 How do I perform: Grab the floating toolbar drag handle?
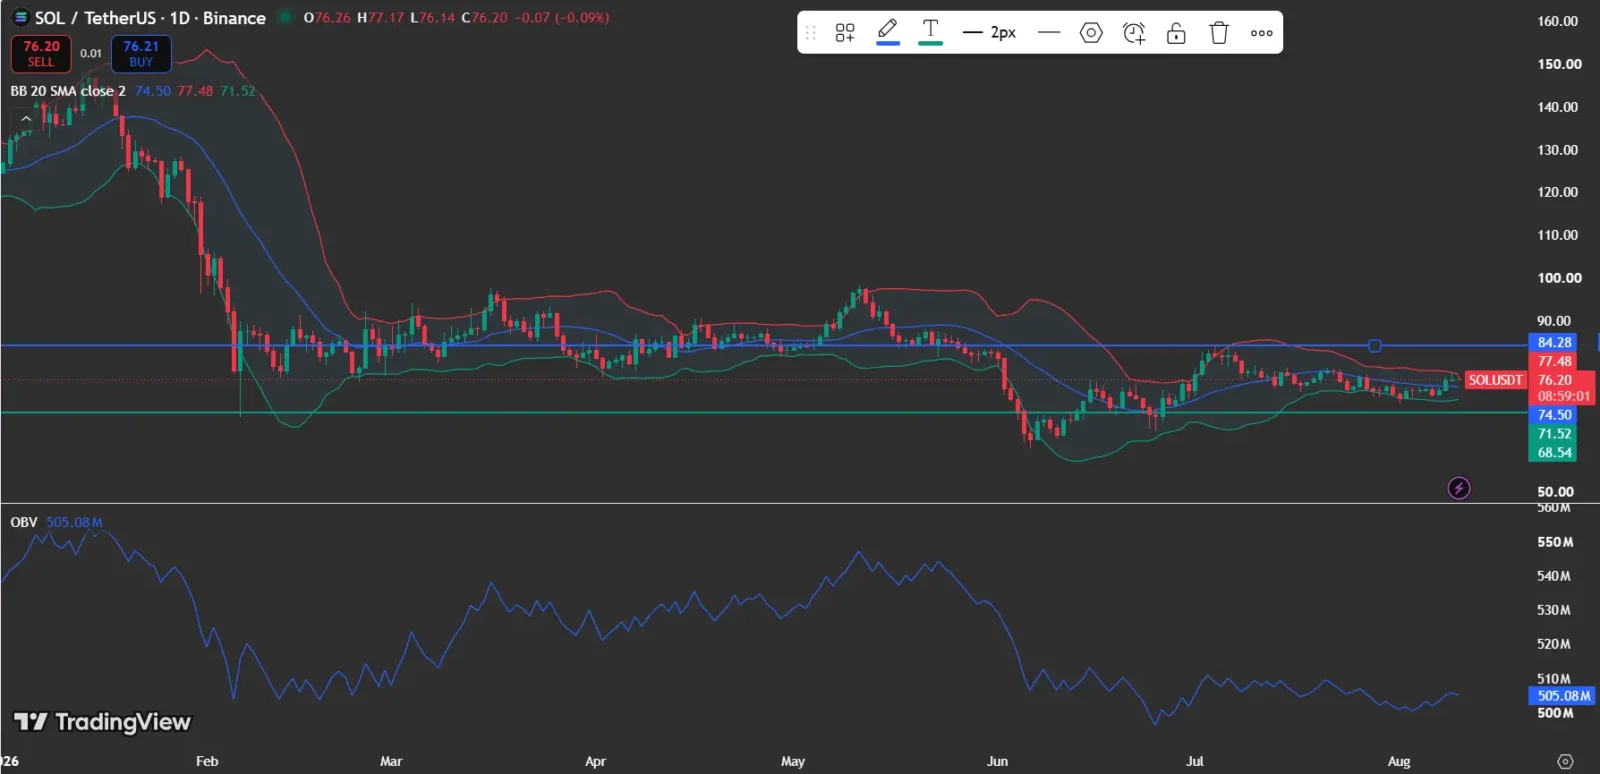click(811, 33)
